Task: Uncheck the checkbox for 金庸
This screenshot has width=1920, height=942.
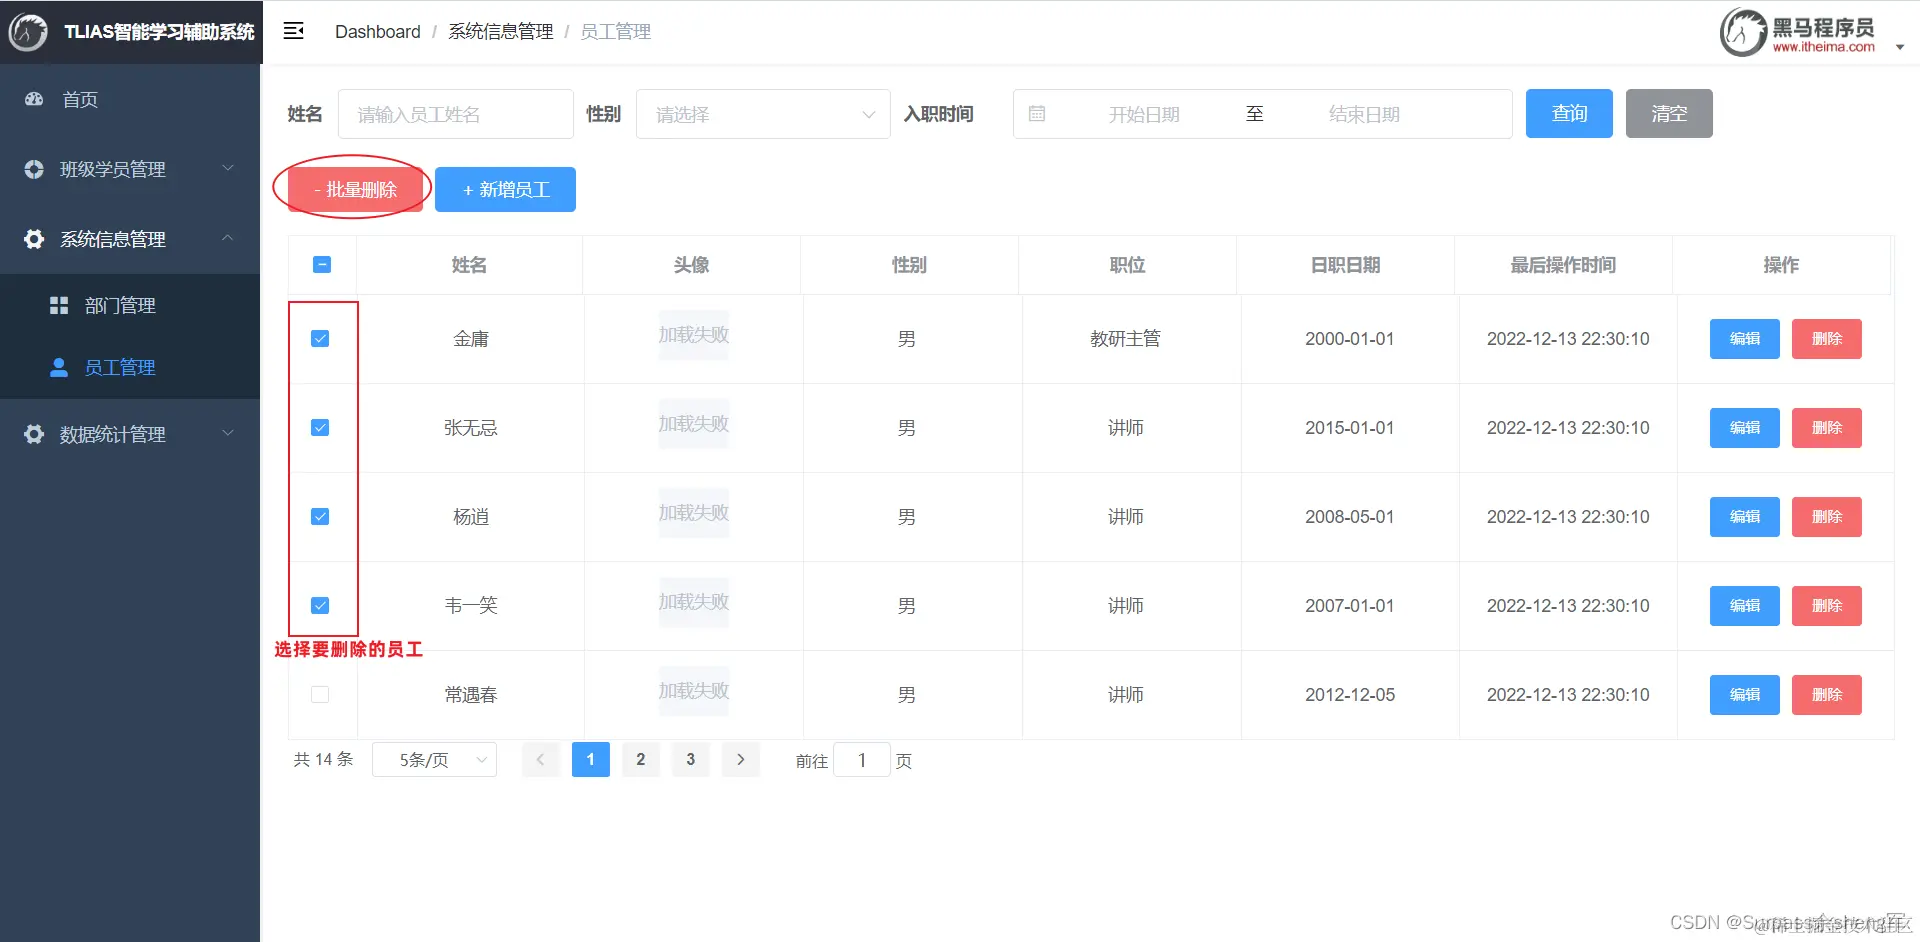Action: pos(320,338)
